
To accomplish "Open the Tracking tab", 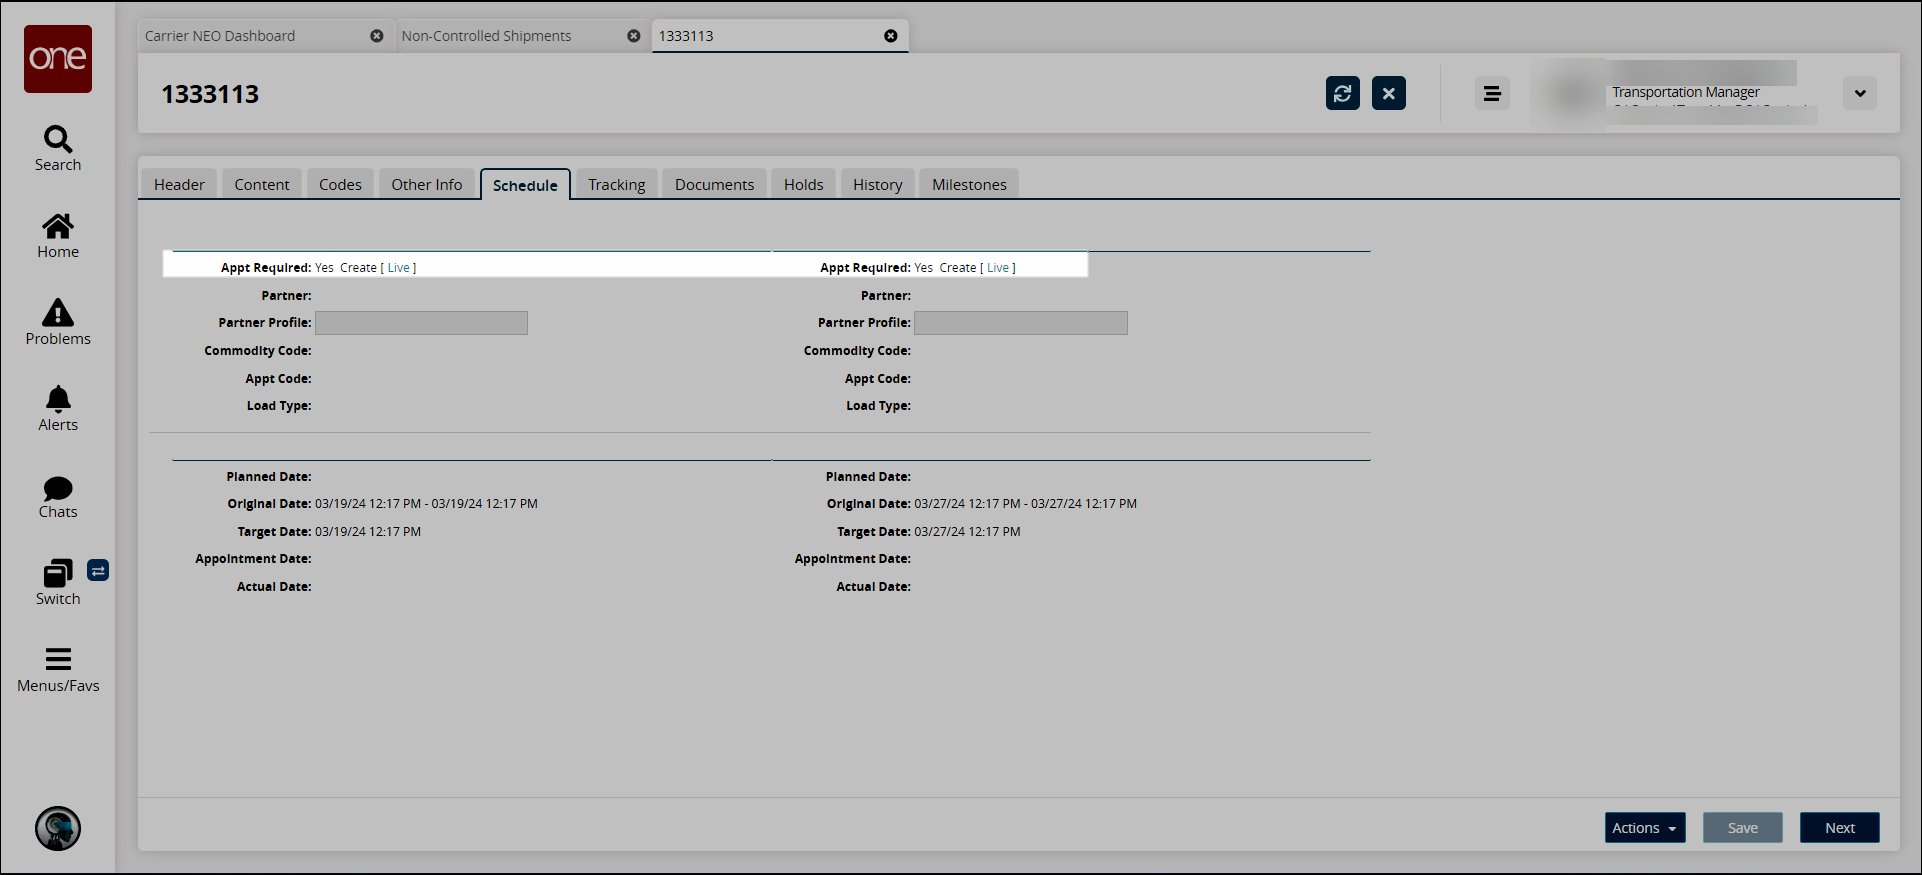I will tap(617, 184).
